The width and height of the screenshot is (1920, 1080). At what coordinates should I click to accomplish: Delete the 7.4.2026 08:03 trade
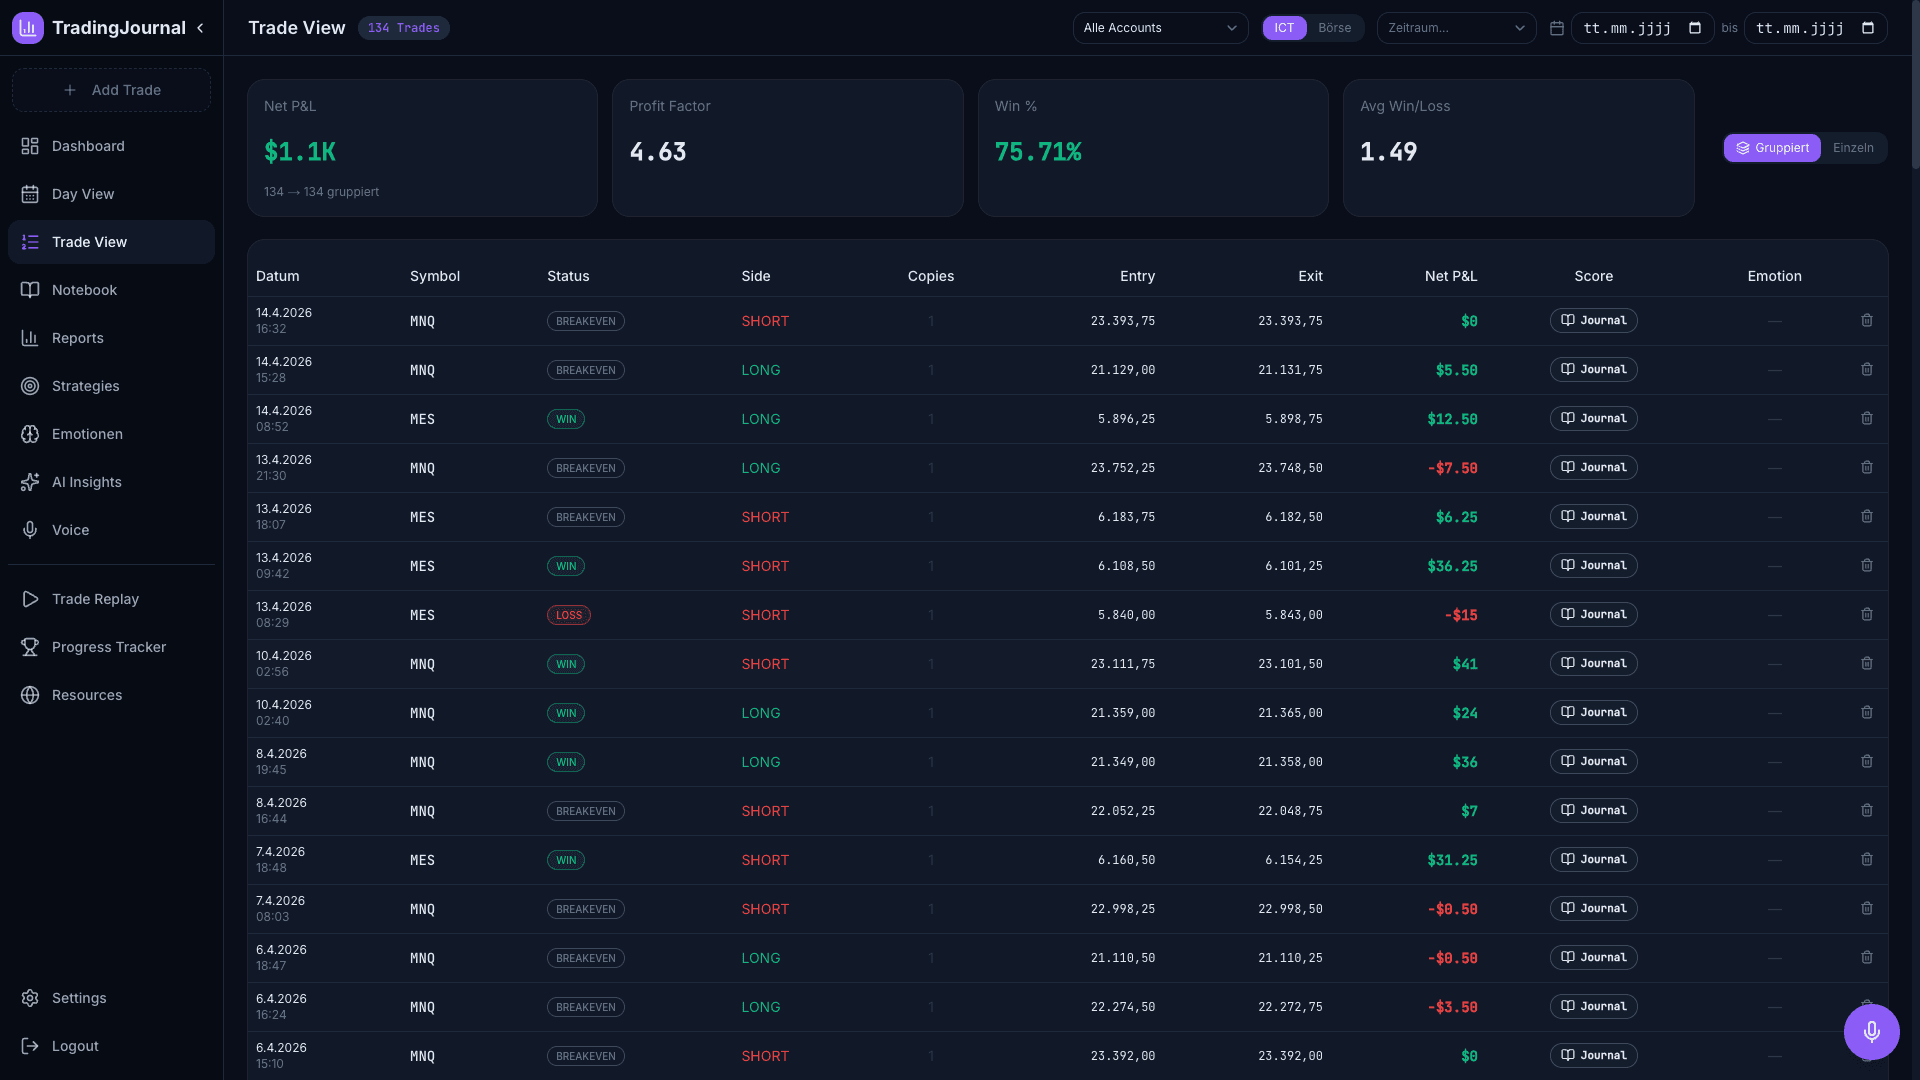1866,909
